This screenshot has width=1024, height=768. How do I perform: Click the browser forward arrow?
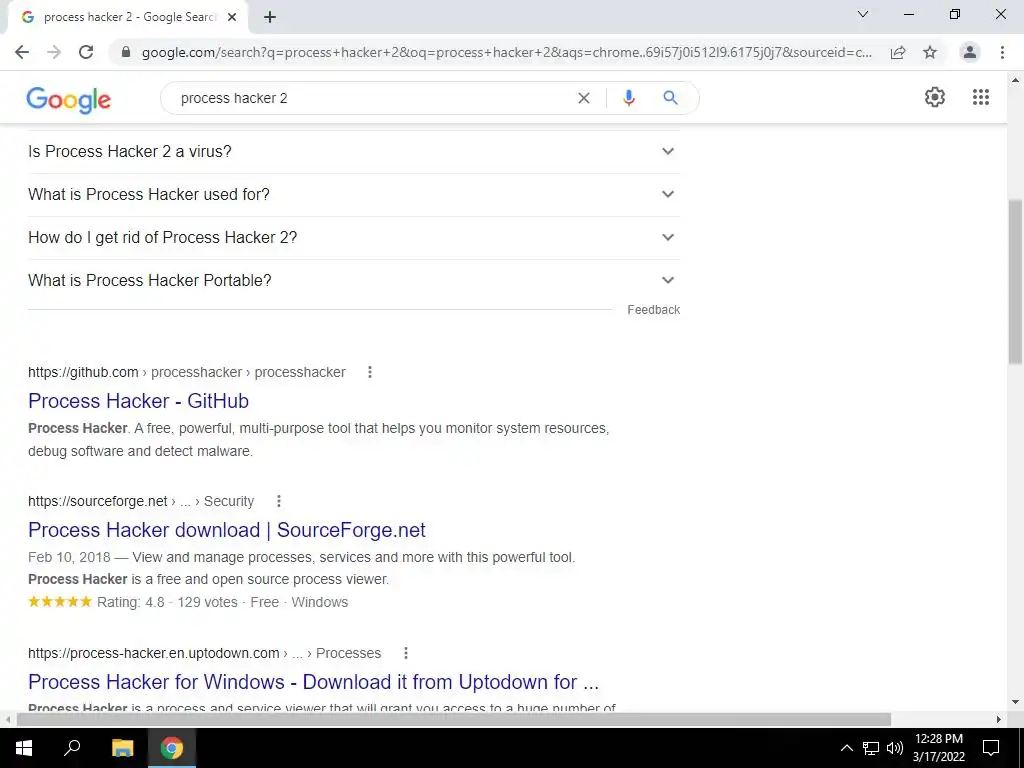click(54, 52)
